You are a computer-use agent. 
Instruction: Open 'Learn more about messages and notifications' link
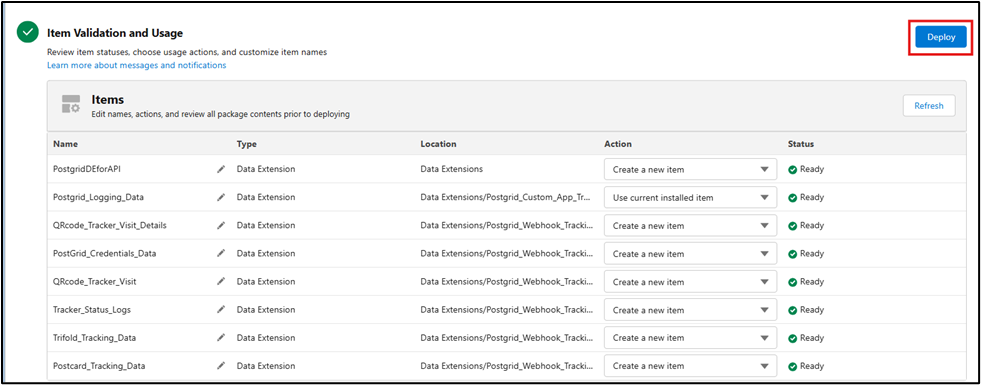pyautogui.click(x=137, y=65)
